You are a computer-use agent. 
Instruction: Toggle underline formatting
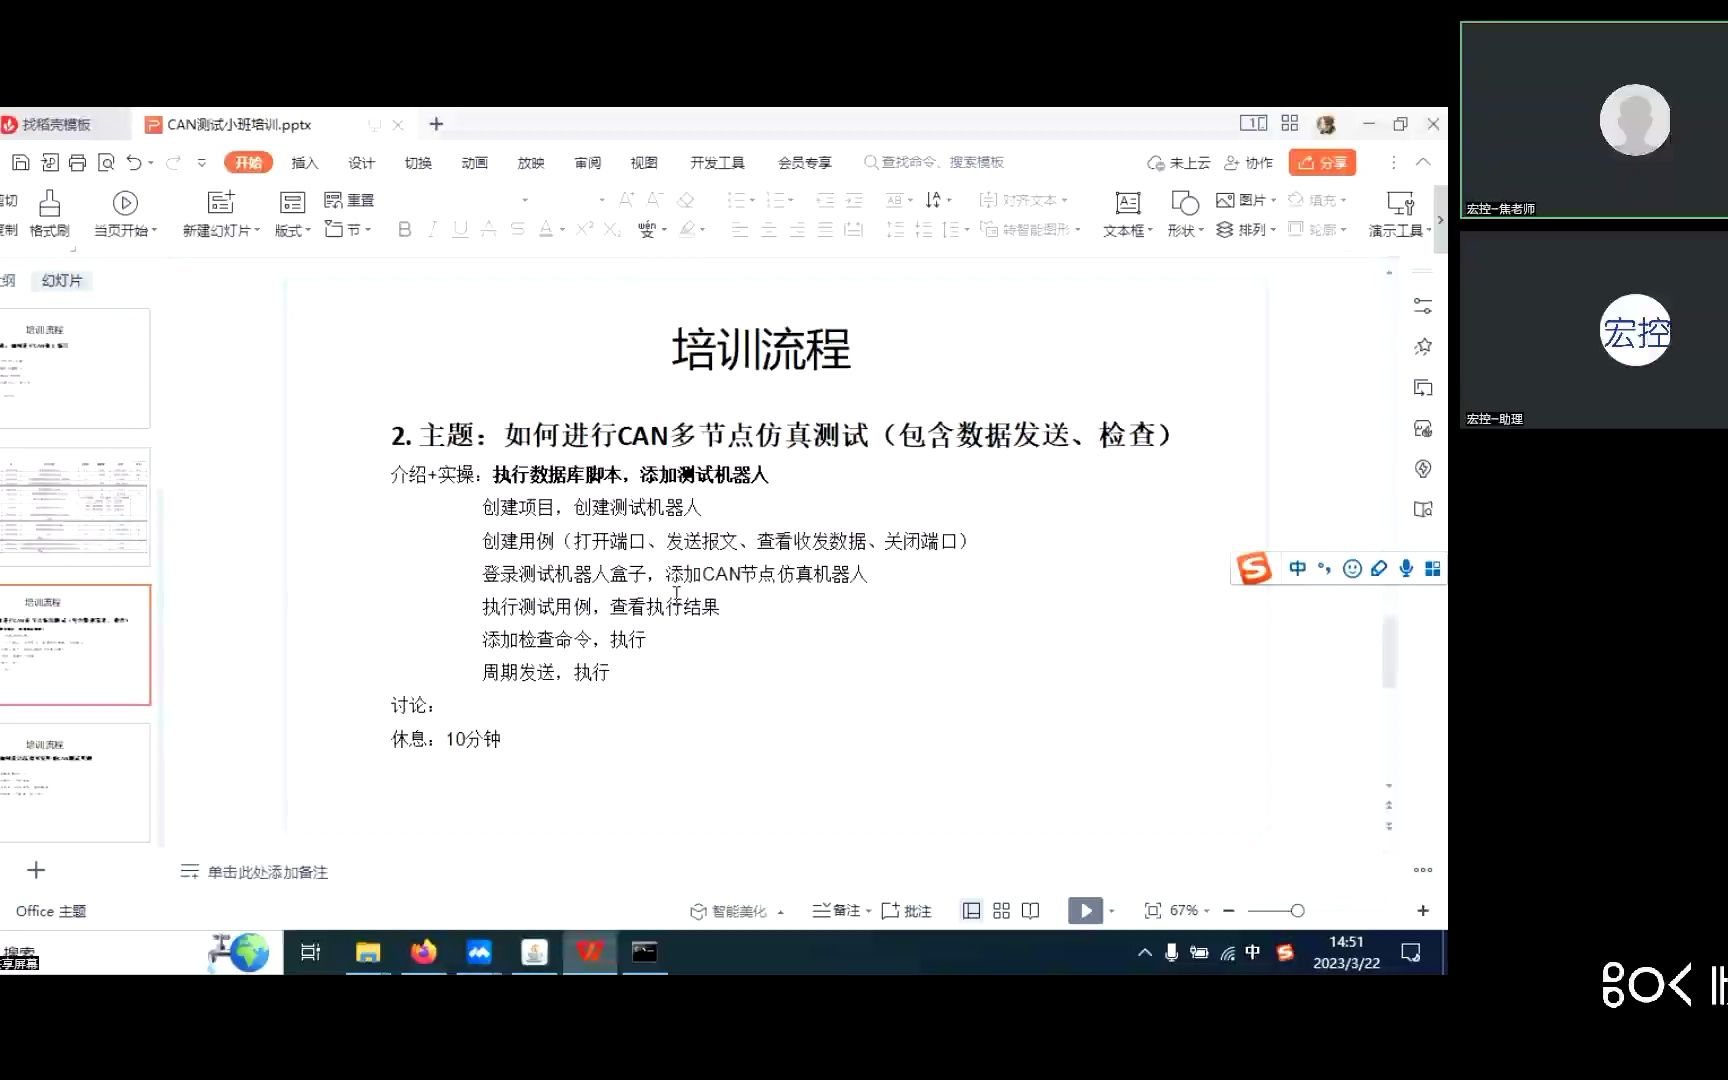coord(459,229)
